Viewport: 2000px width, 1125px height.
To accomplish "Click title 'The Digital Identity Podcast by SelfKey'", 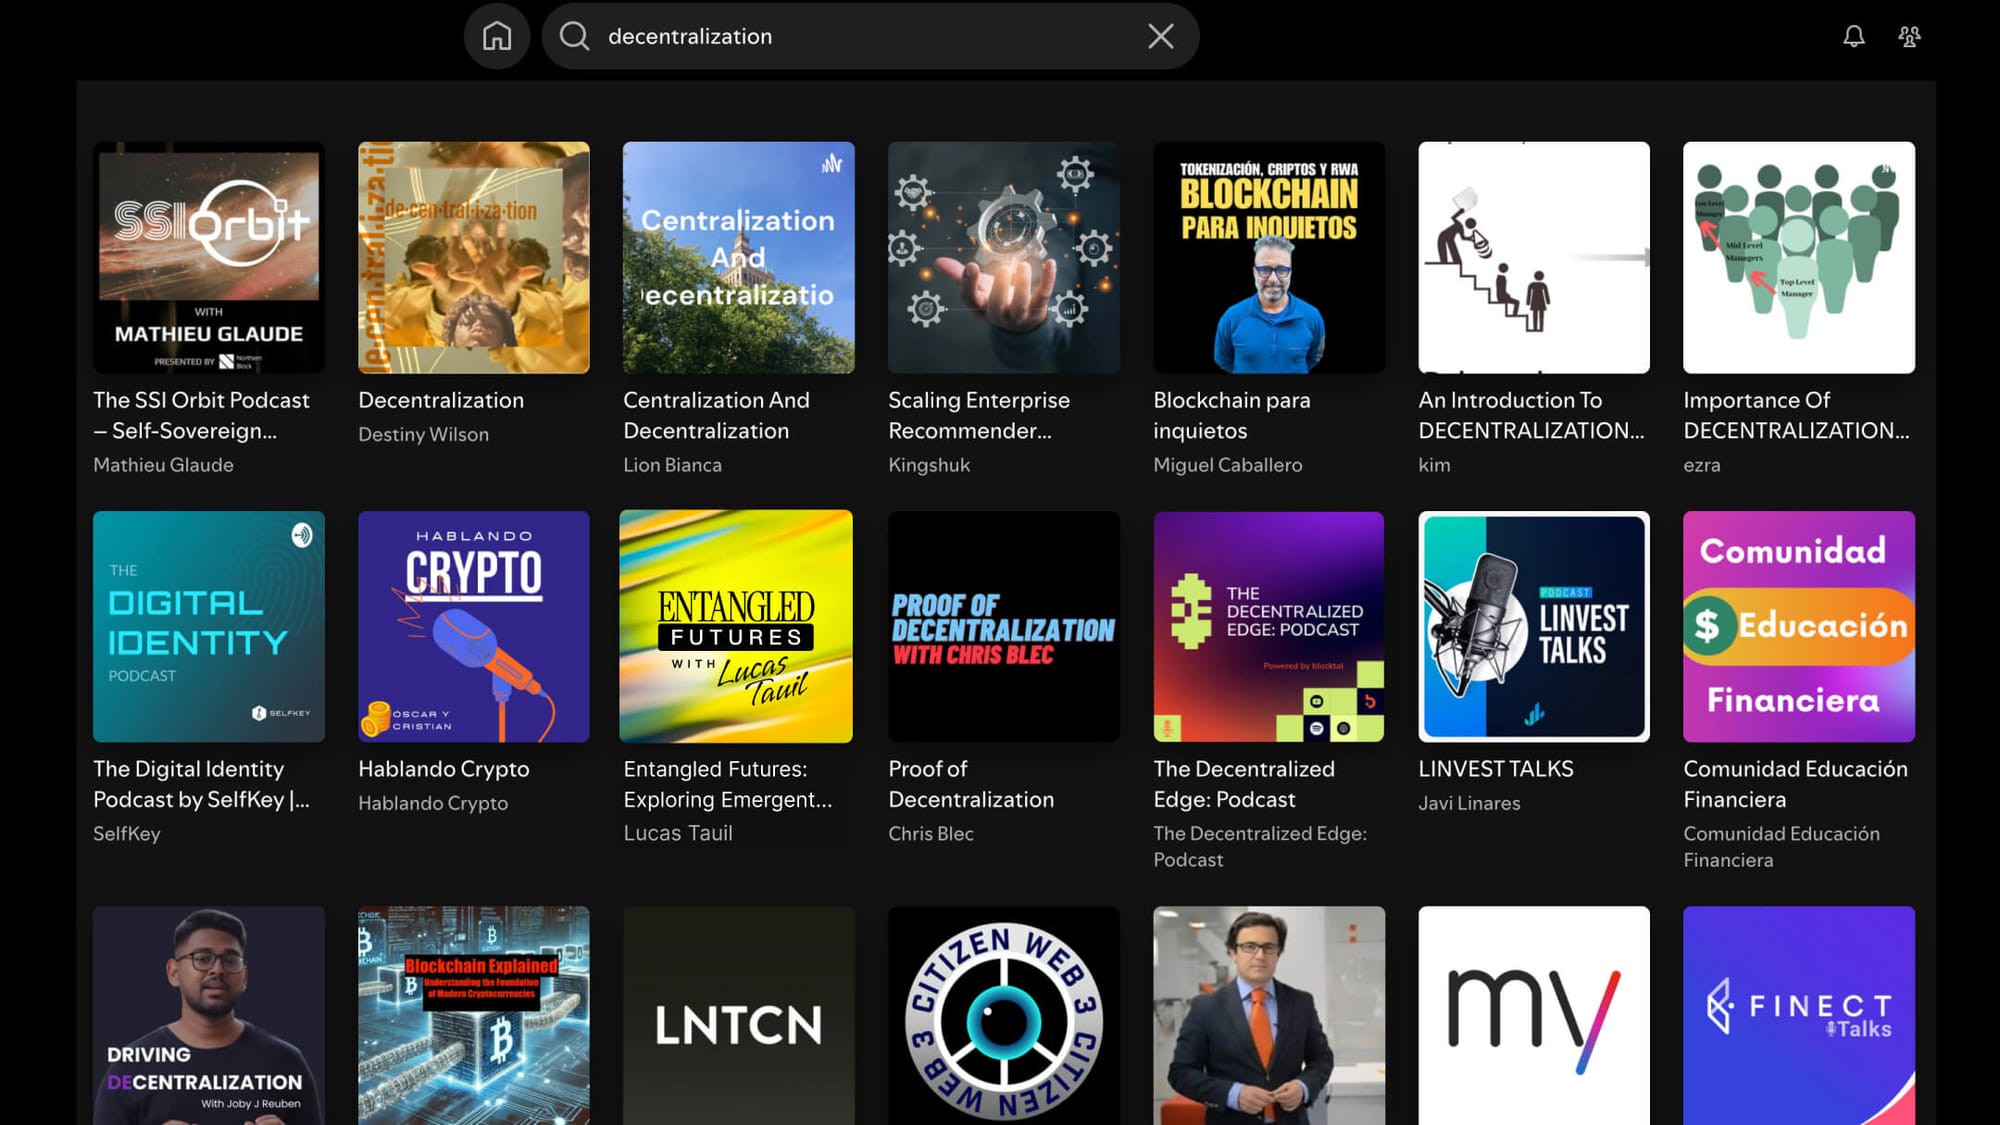I will coord(201,784).
